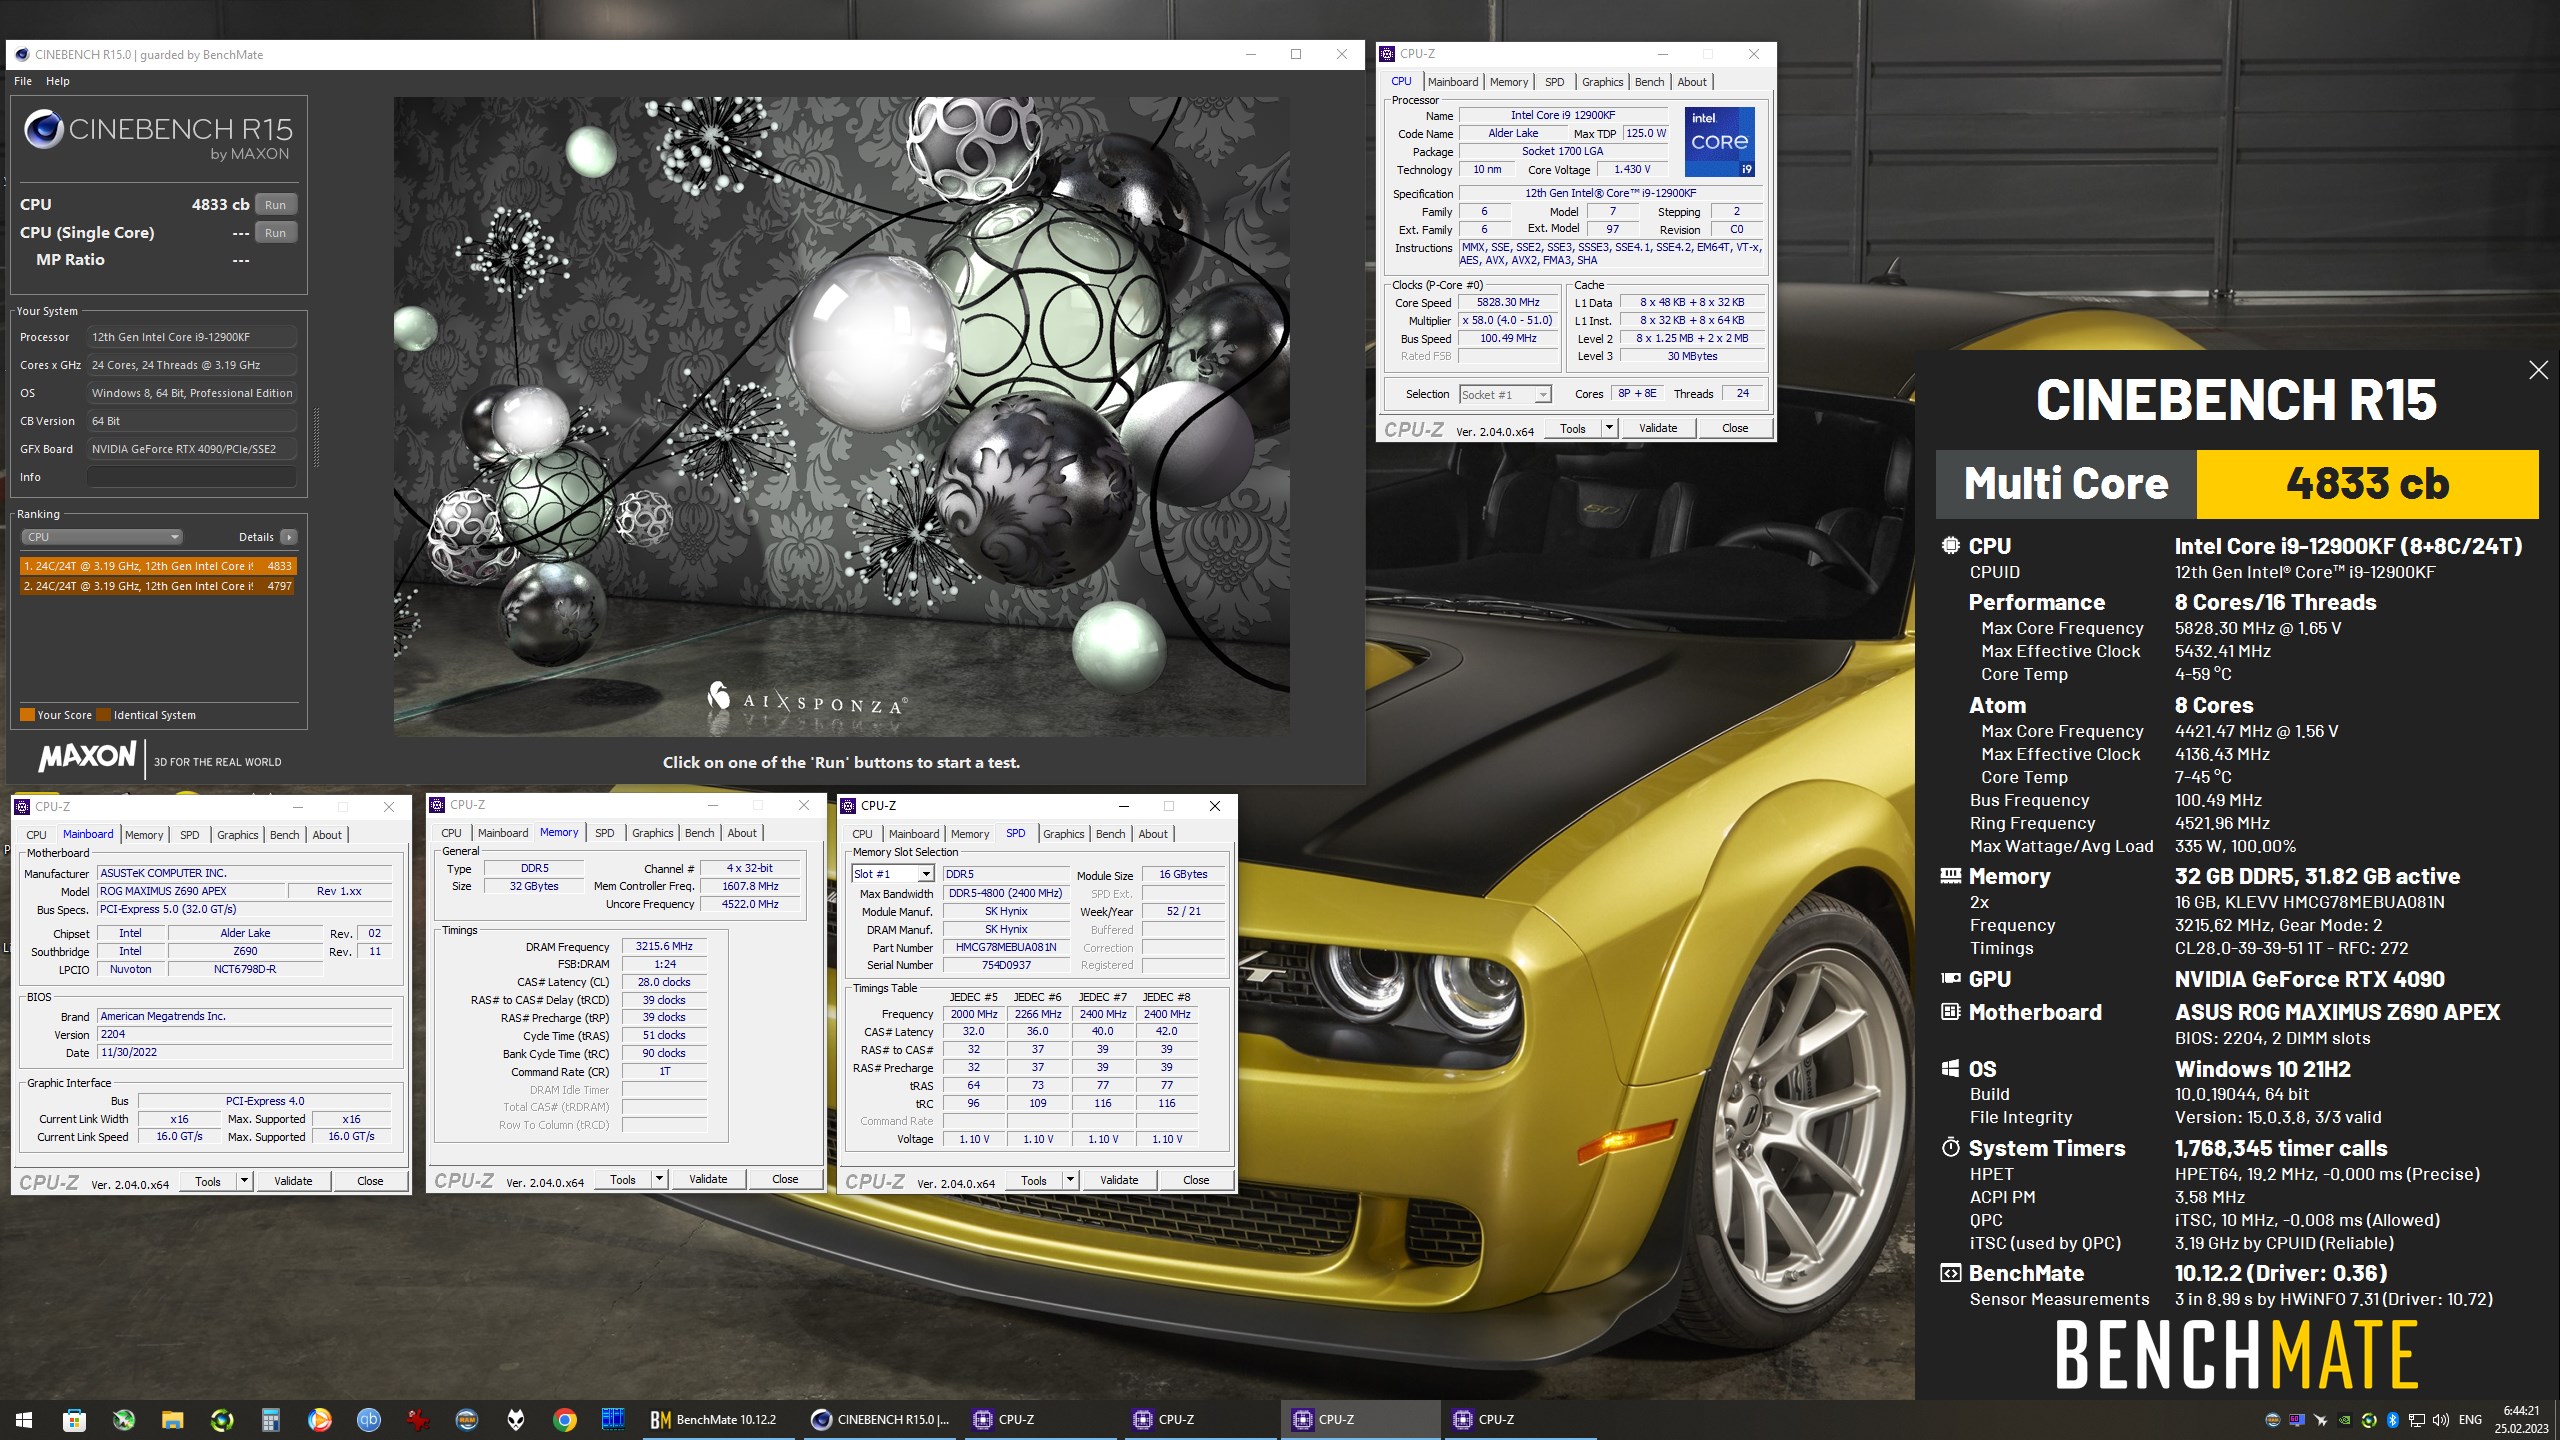The image size is (2560, 1440).
Task: Click Validate in CPU-Z SPD window
Action: click(x=1119, y=1180)
